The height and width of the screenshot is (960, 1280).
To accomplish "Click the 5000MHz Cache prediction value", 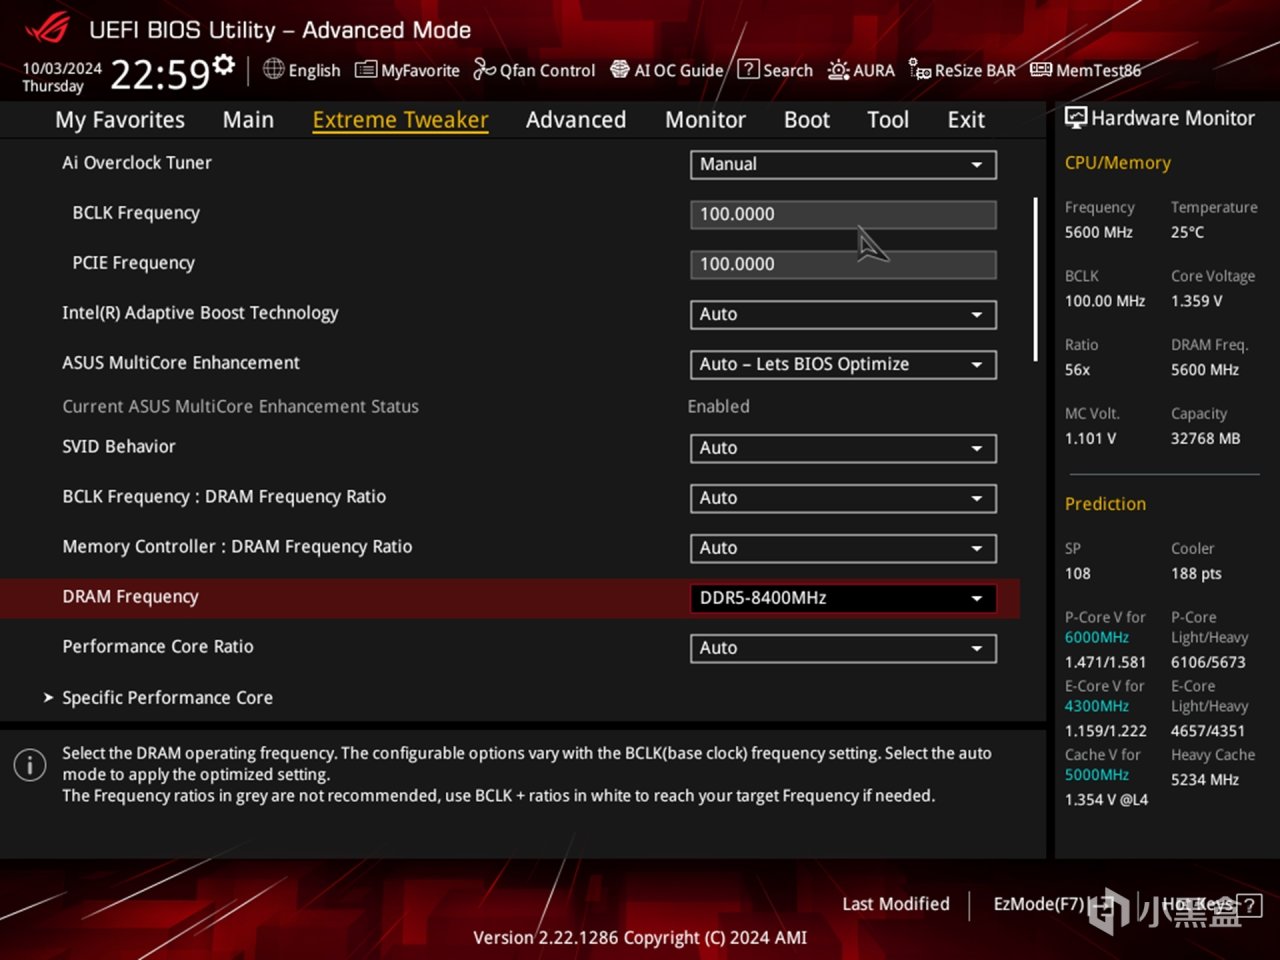I will pyautogui.click(x=1096, y=775).
